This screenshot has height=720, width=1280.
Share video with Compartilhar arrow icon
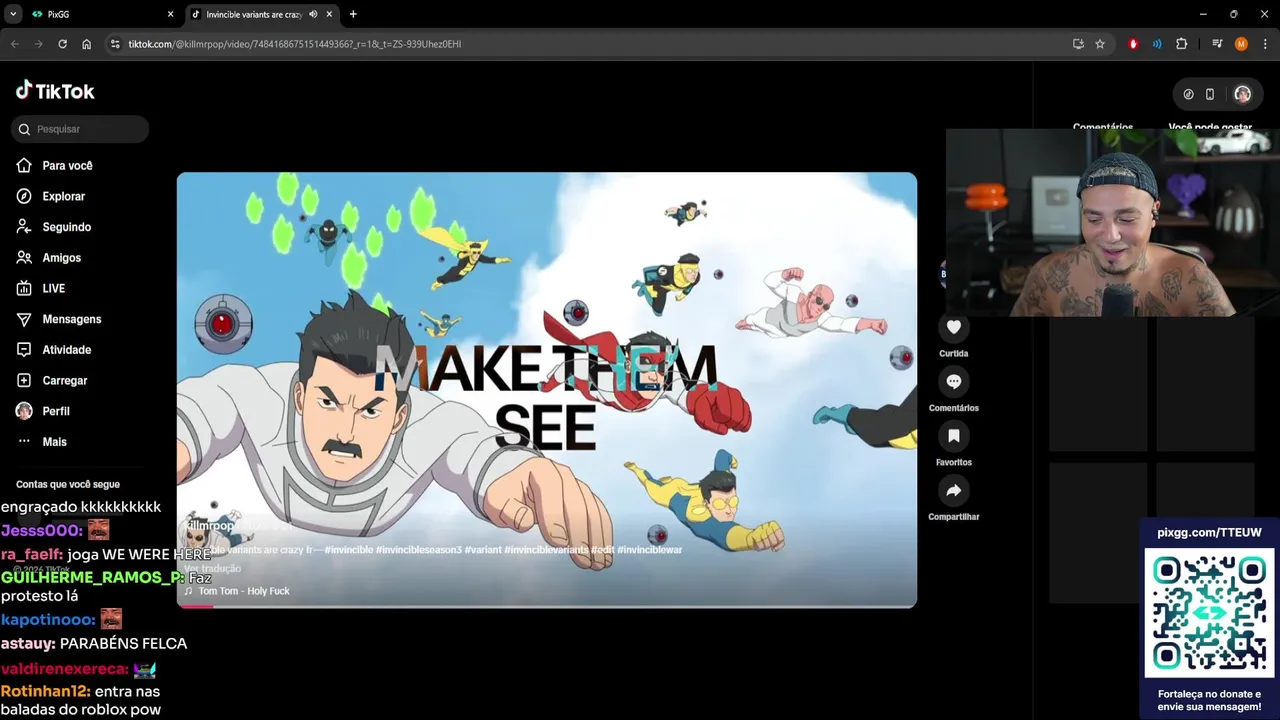[x=954, y=490]
